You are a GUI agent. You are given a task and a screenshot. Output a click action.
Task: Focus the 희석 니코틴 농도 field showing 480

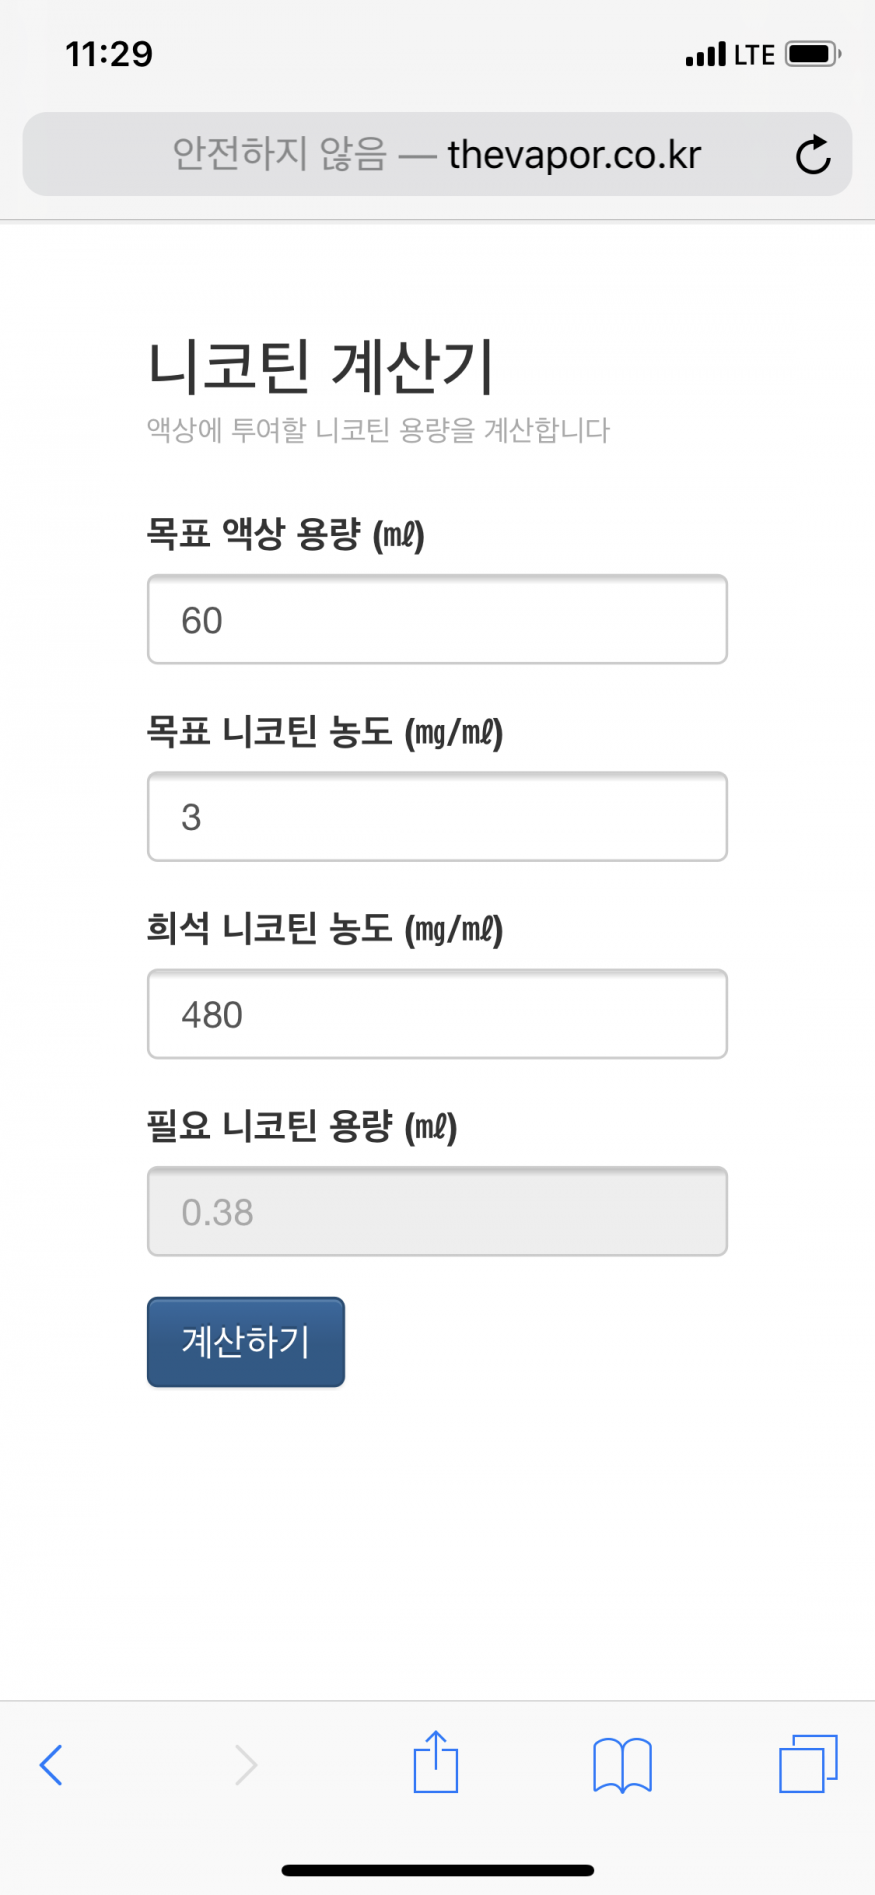click(x=437, y=1014)
